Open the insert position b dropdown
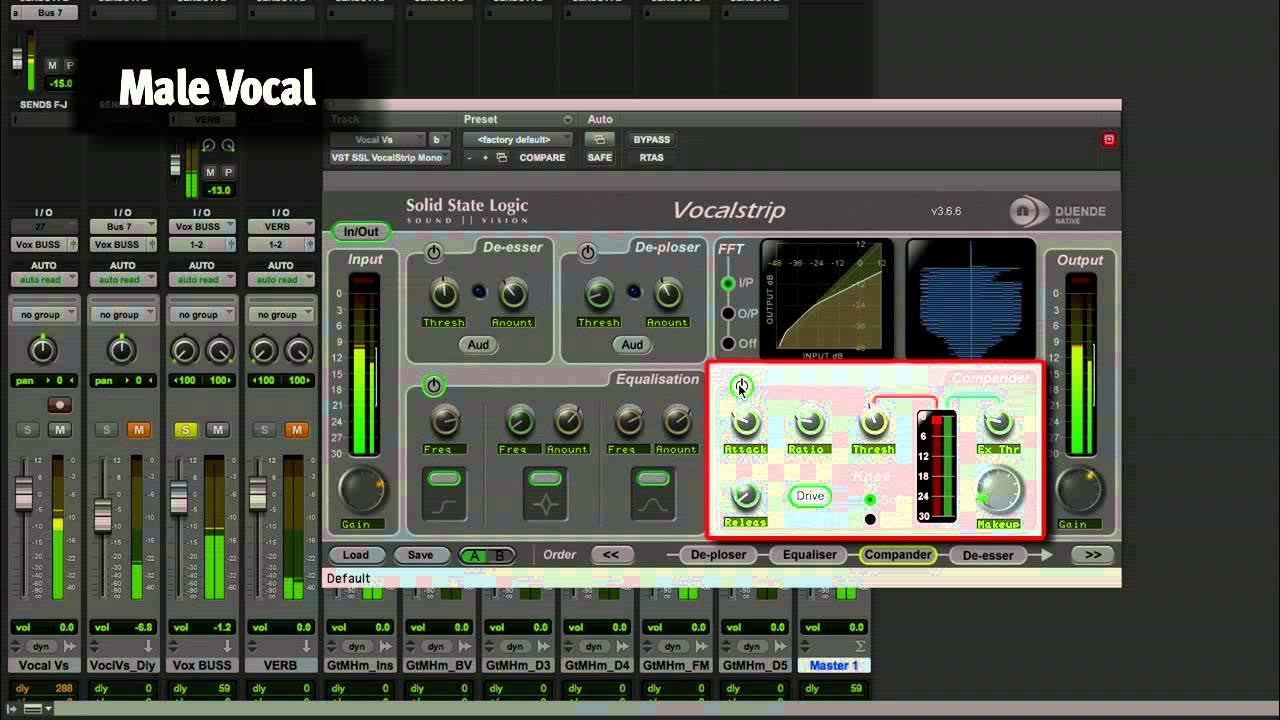This screenshot has height=720, width=1280. [440, 140]
